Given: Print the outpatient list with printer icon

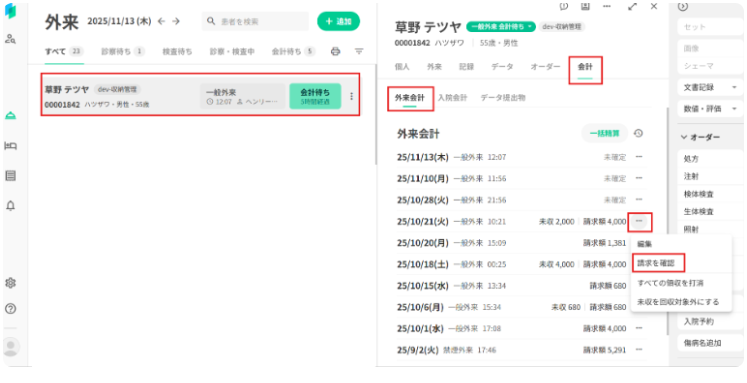Looking at the screenshot, I should coord(335,51).
